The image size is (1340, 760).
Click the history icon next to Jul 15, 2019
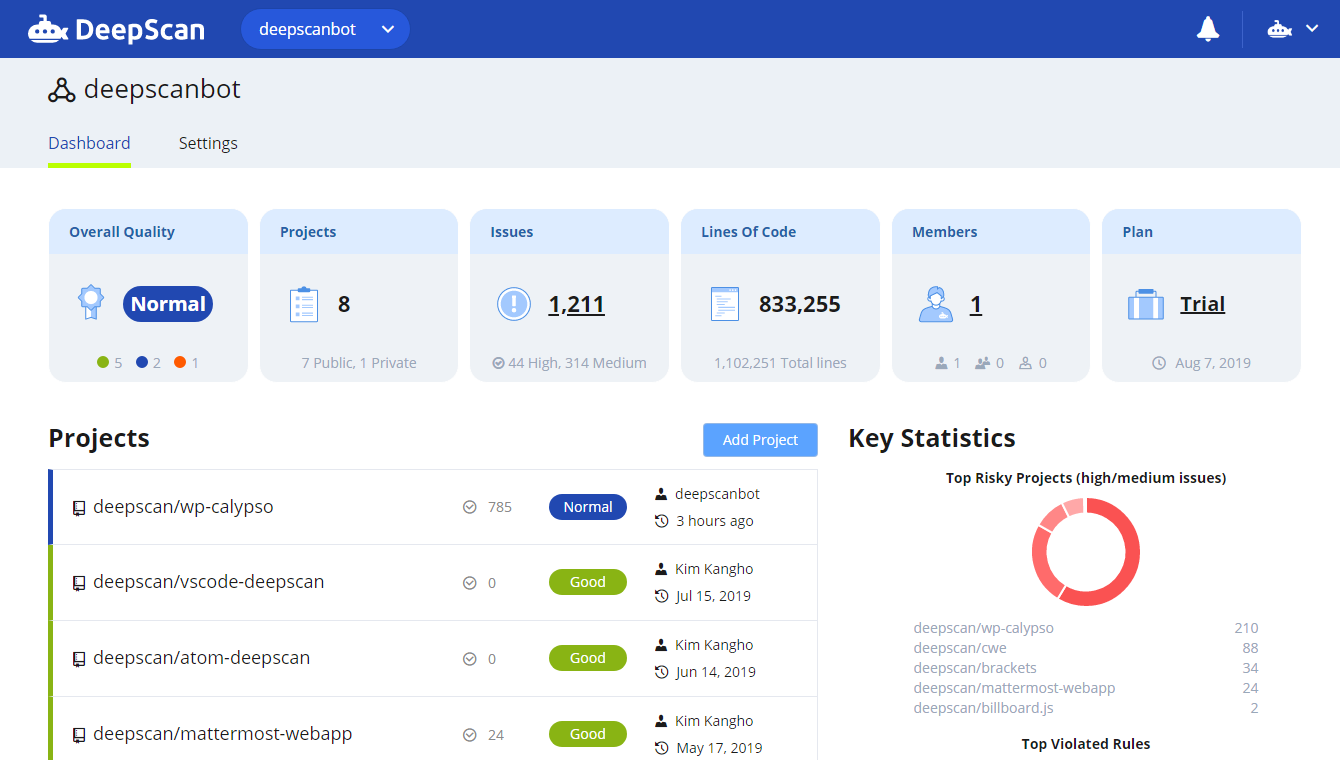pos(661,596)
